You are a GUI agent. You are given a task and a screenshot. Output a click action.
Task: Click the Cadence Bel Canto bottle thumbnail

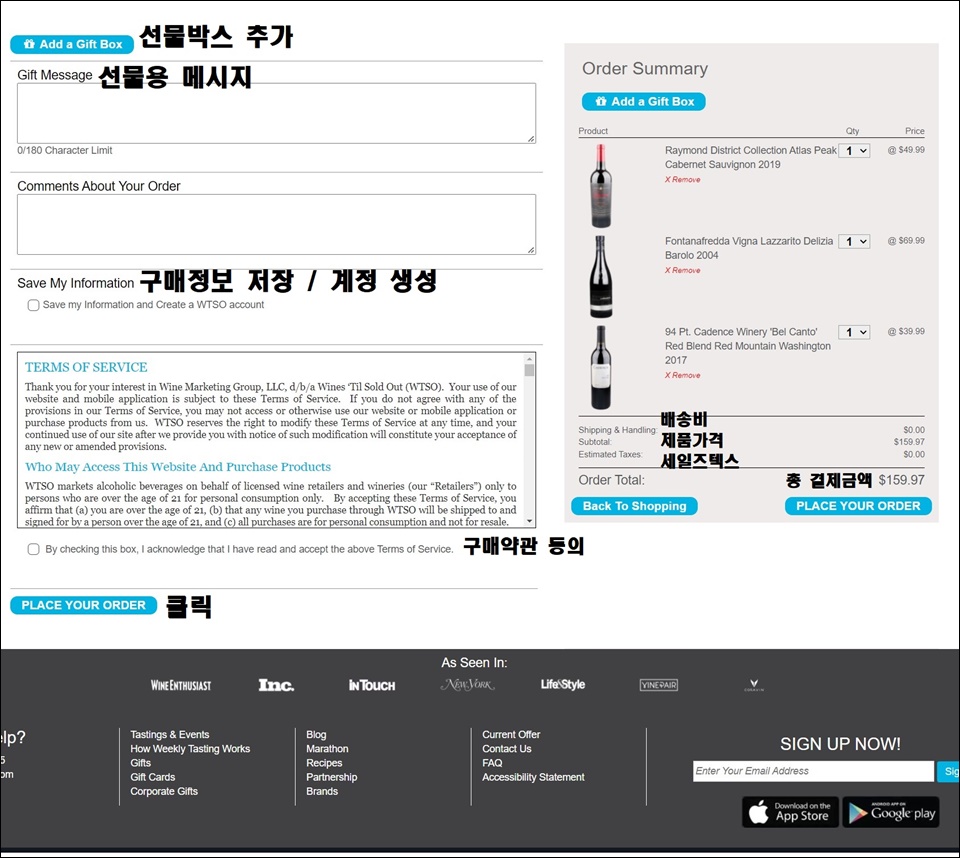coord(601,367)
